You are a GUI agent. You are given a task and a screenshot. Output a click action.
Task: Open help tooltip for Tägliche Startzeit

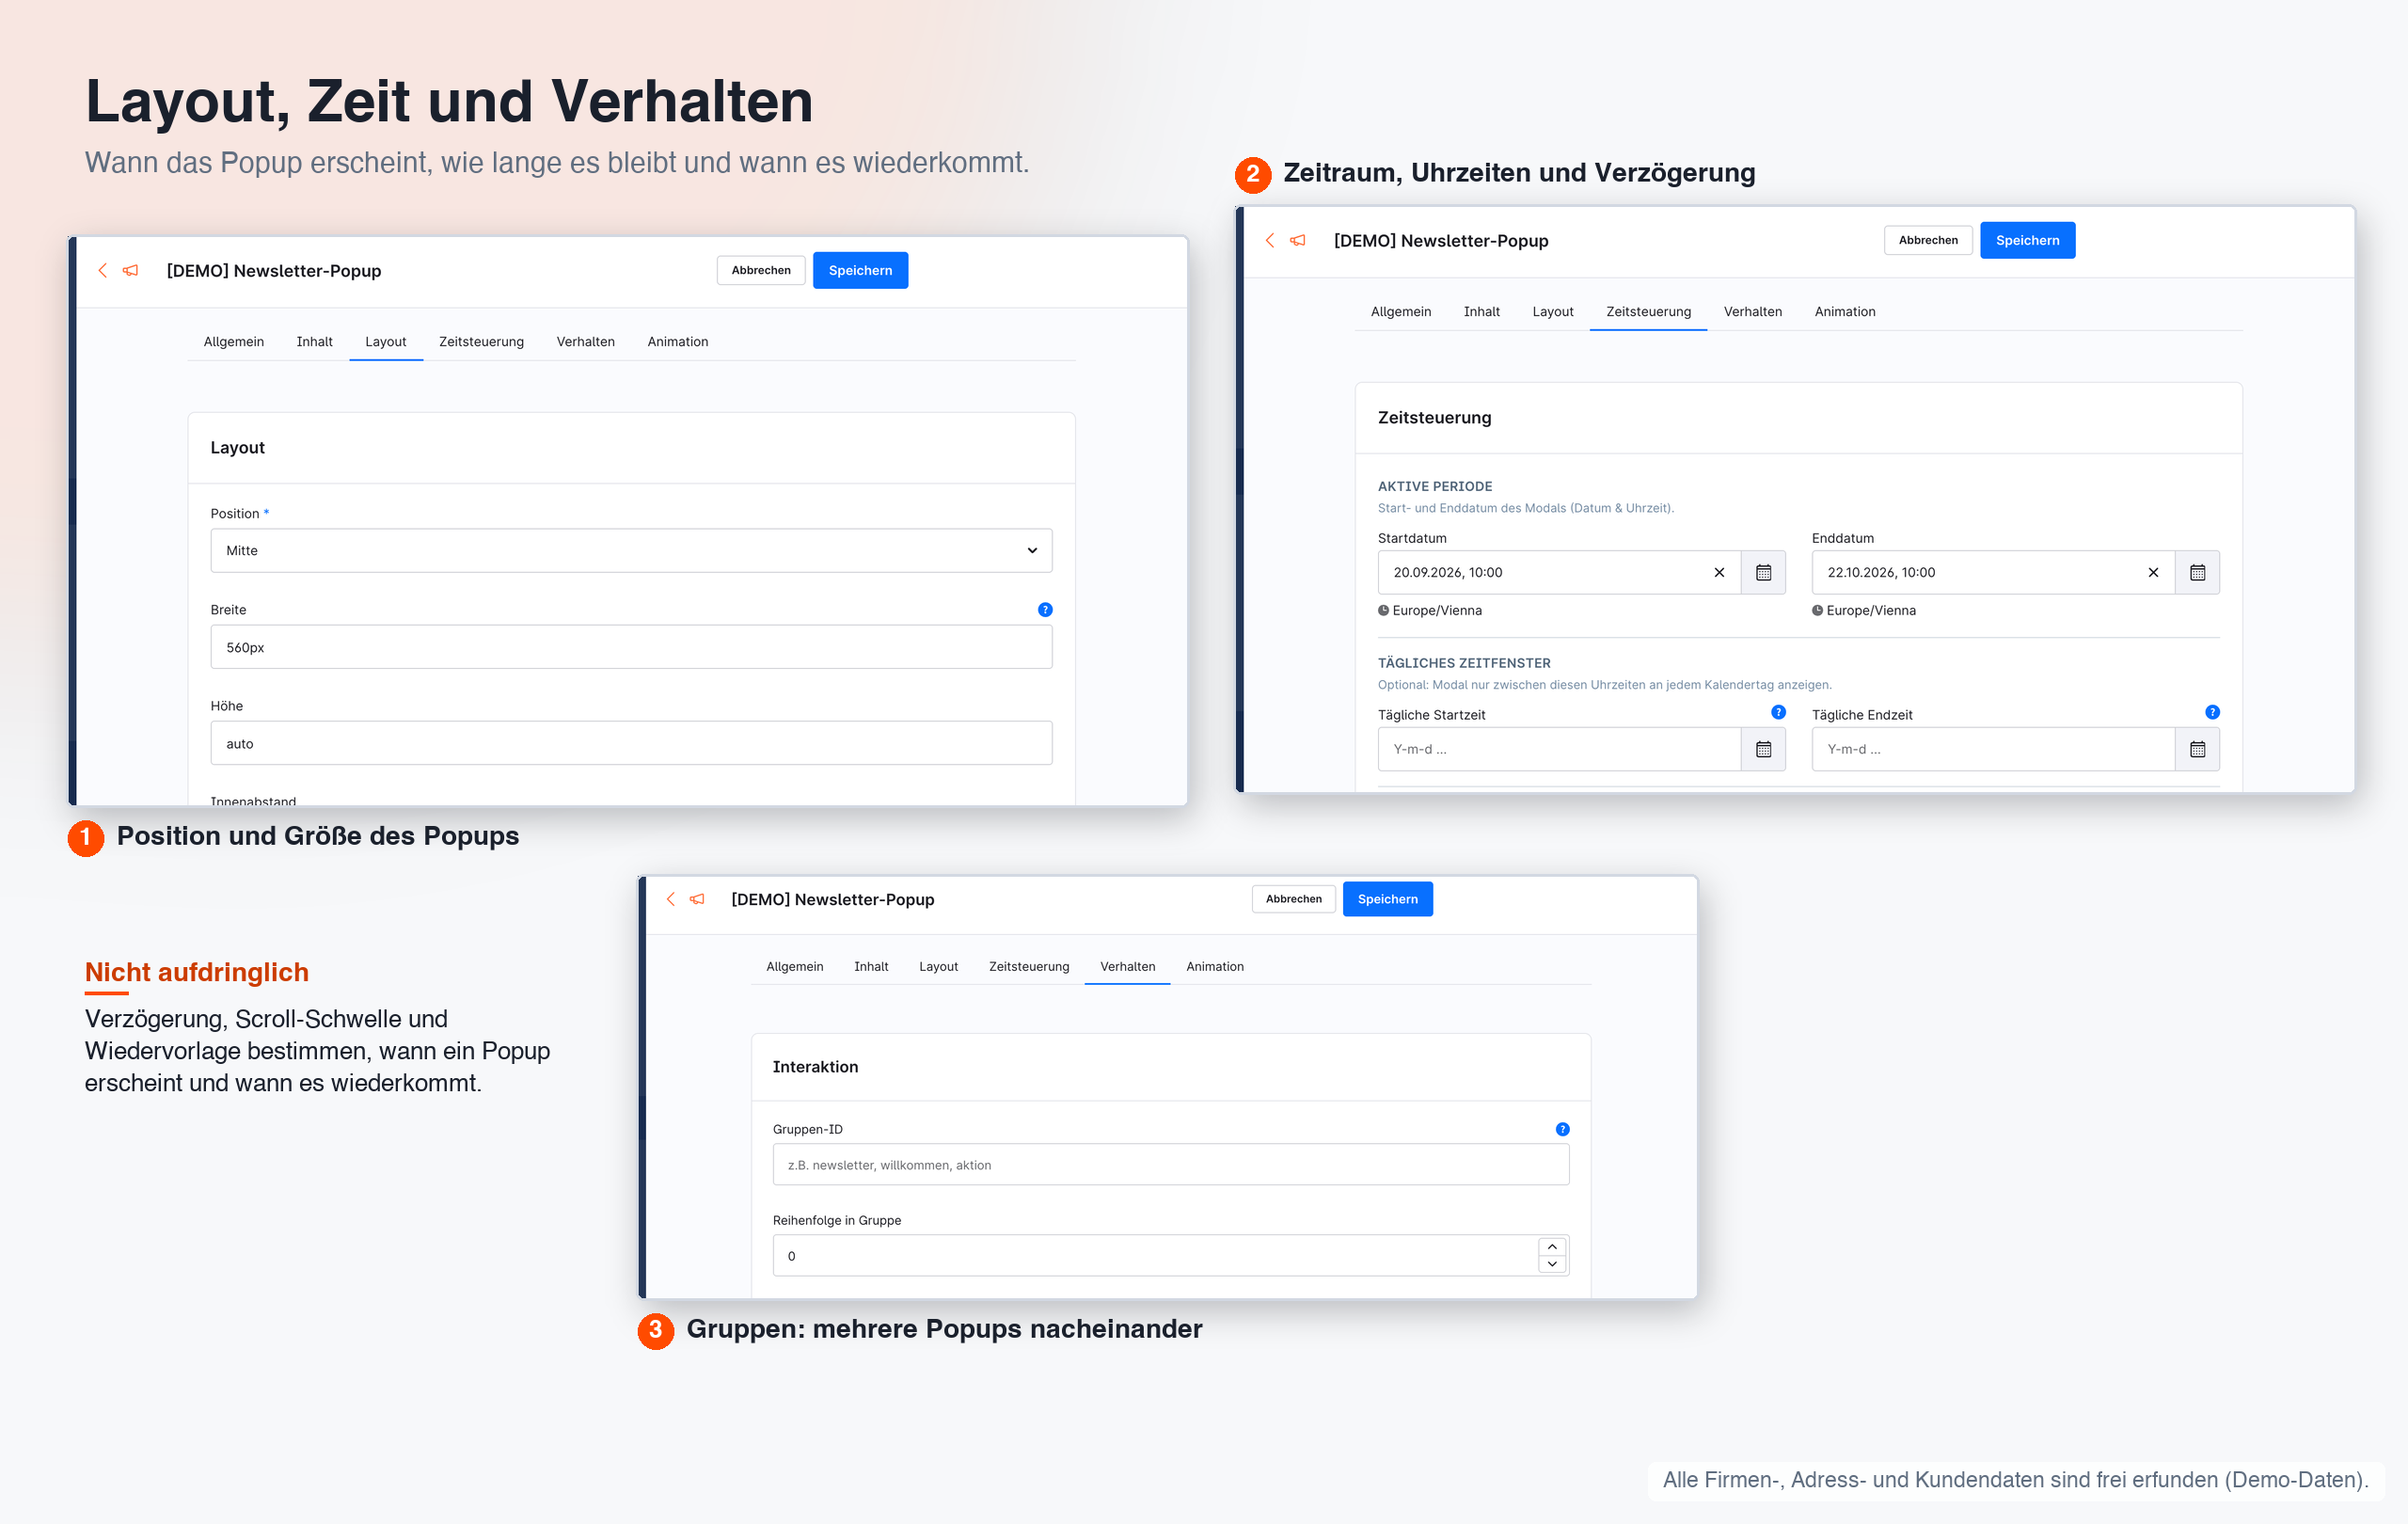(x=1778, y=712)
